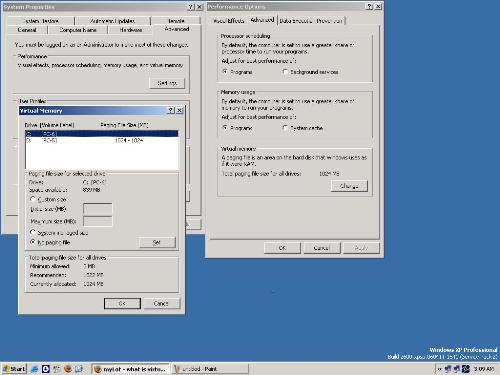Launch Internet Explorer from Quick Launch

tap(34, 369)
